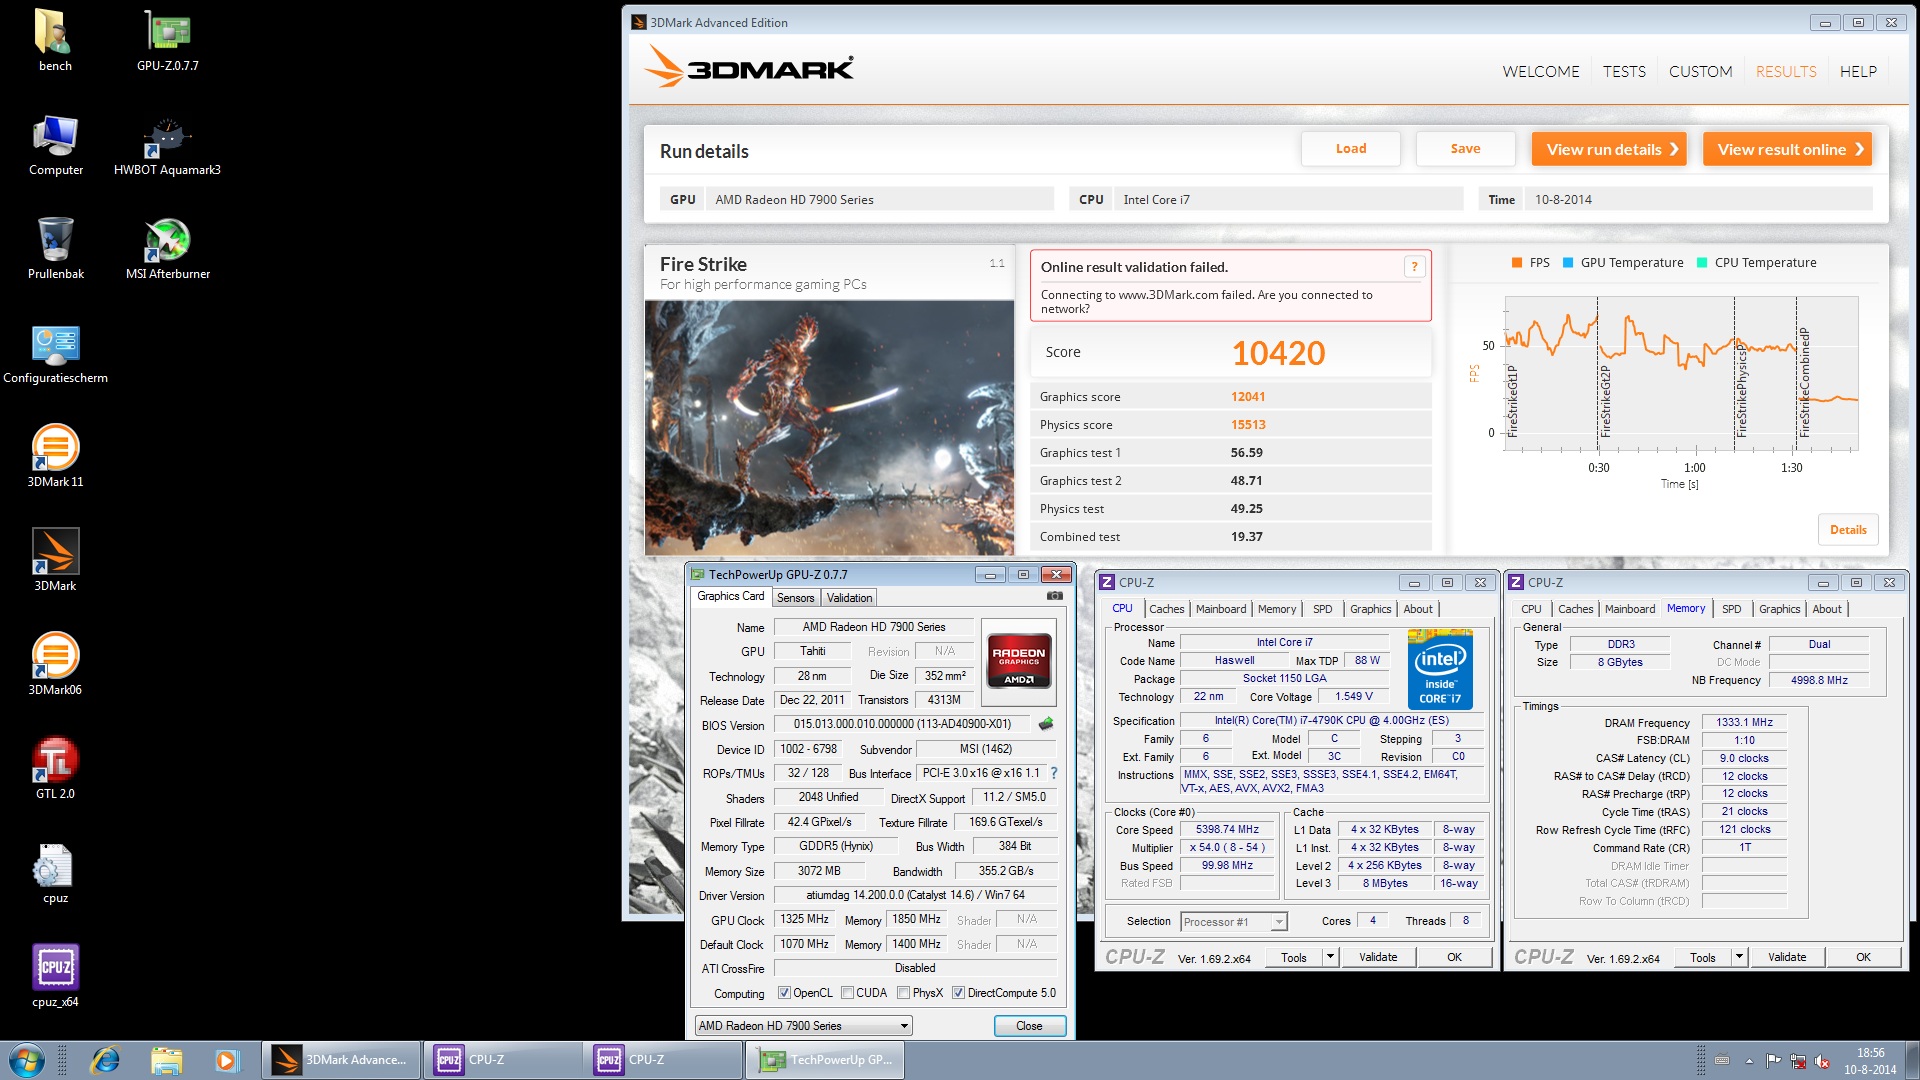Expand Tools dropdown arrow in right CPU-Z
The width and height of the screenshot is (1920, 1080).
[x=1739, y=957]
